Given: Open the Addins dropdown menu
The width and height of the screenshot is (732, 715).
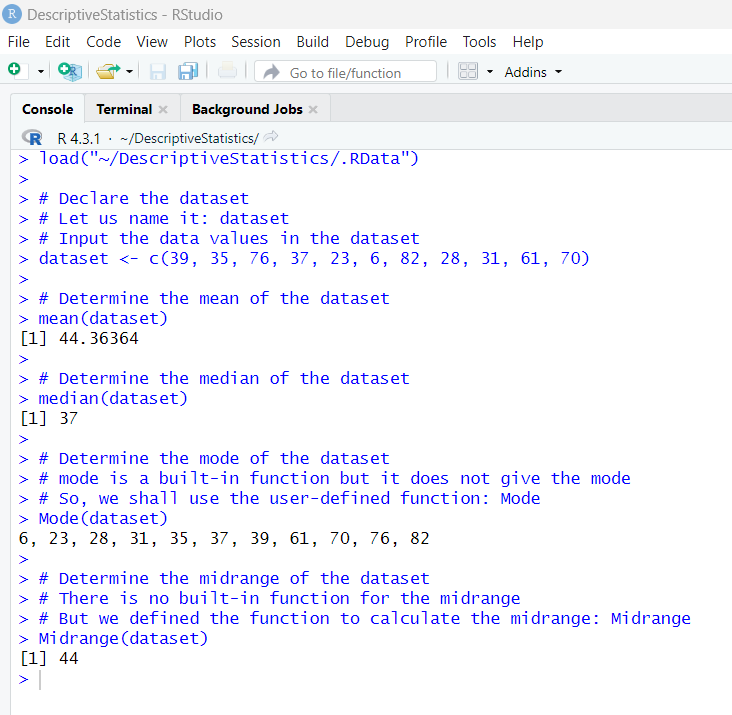Looking at the screenshot, I should coord(533,72).
